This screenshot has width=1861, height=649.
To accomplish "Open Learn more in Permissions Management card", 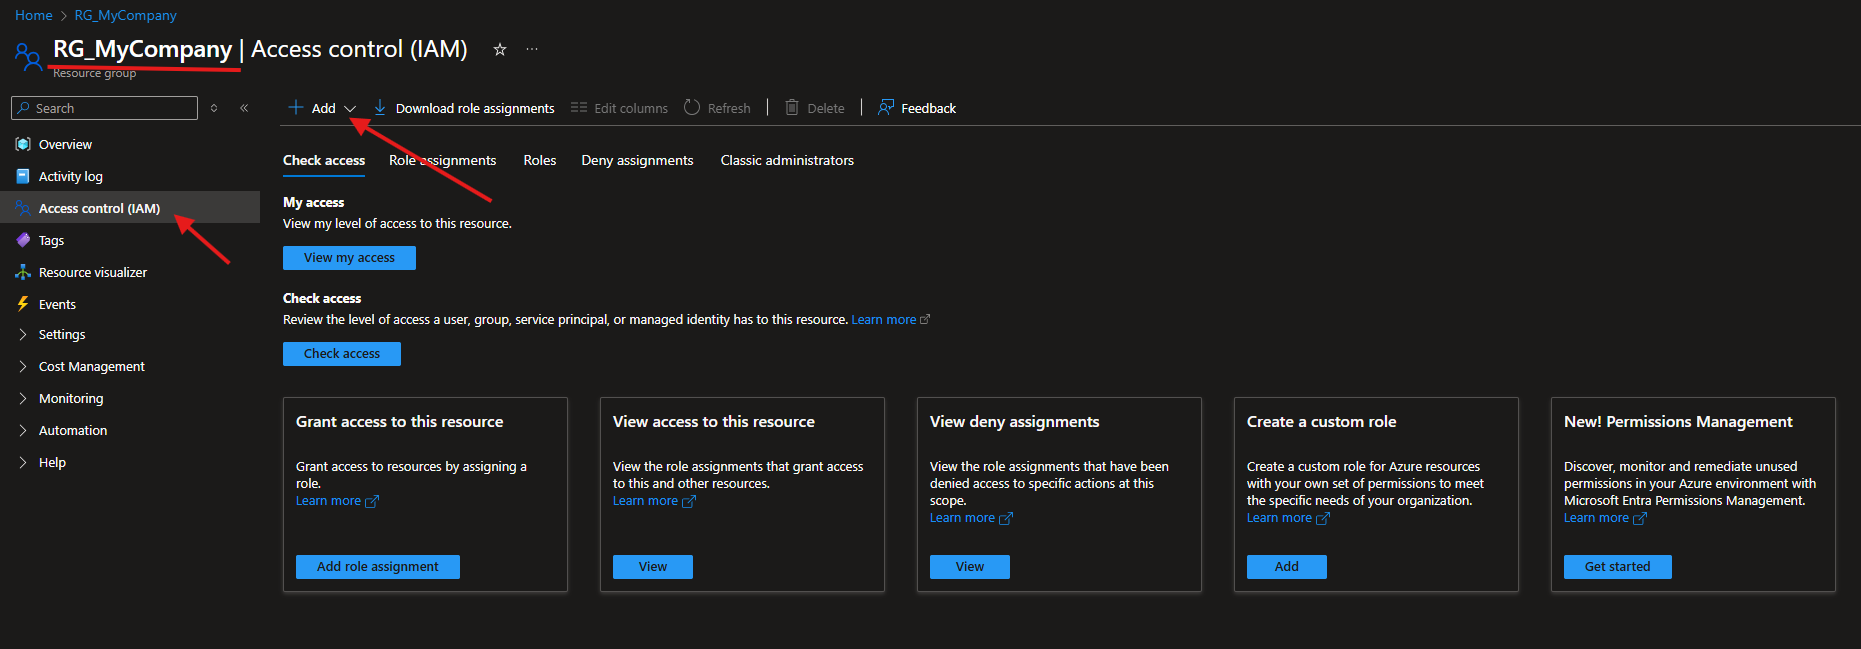I will pos(1596,518).
